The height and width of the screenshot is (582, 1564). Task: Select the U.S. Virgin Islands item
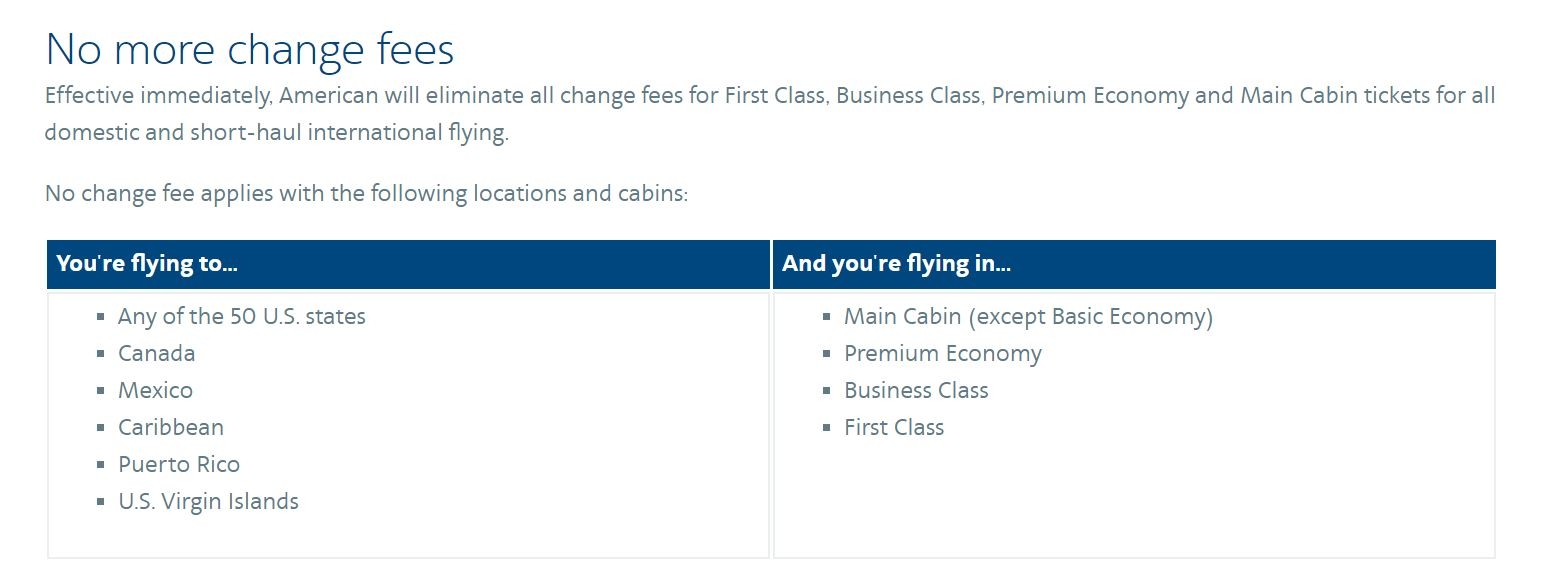pos(208,501)
